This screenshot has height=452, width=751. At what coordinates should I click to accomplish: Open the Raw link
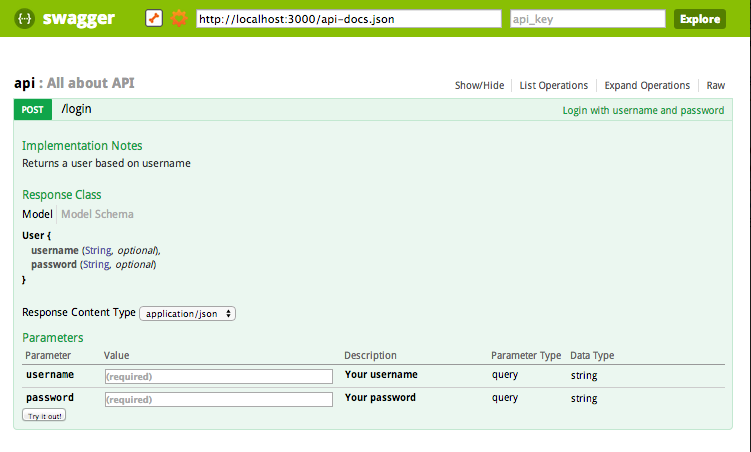tap(716, 85)
